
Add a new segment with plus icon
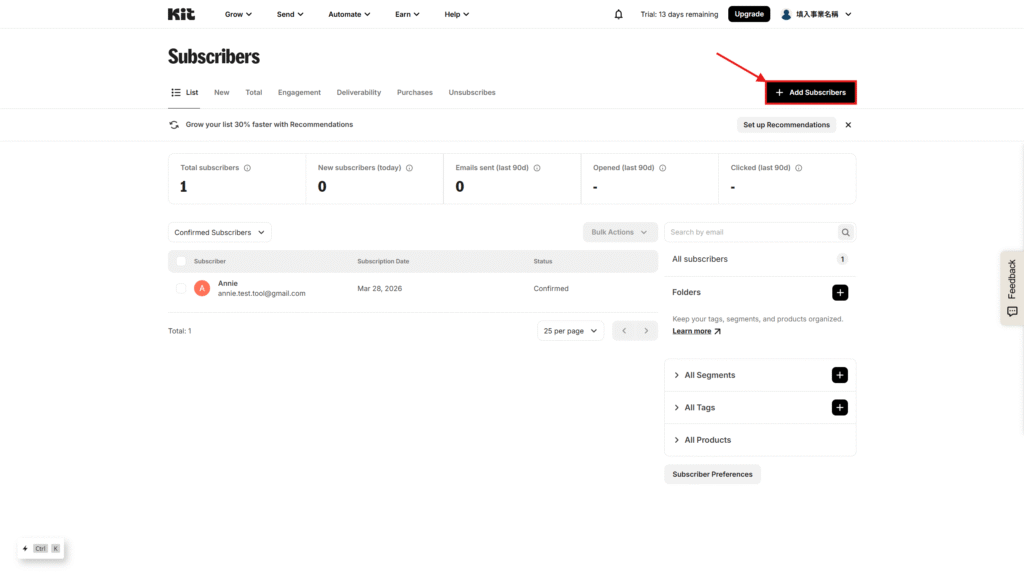tap(840, 375)
